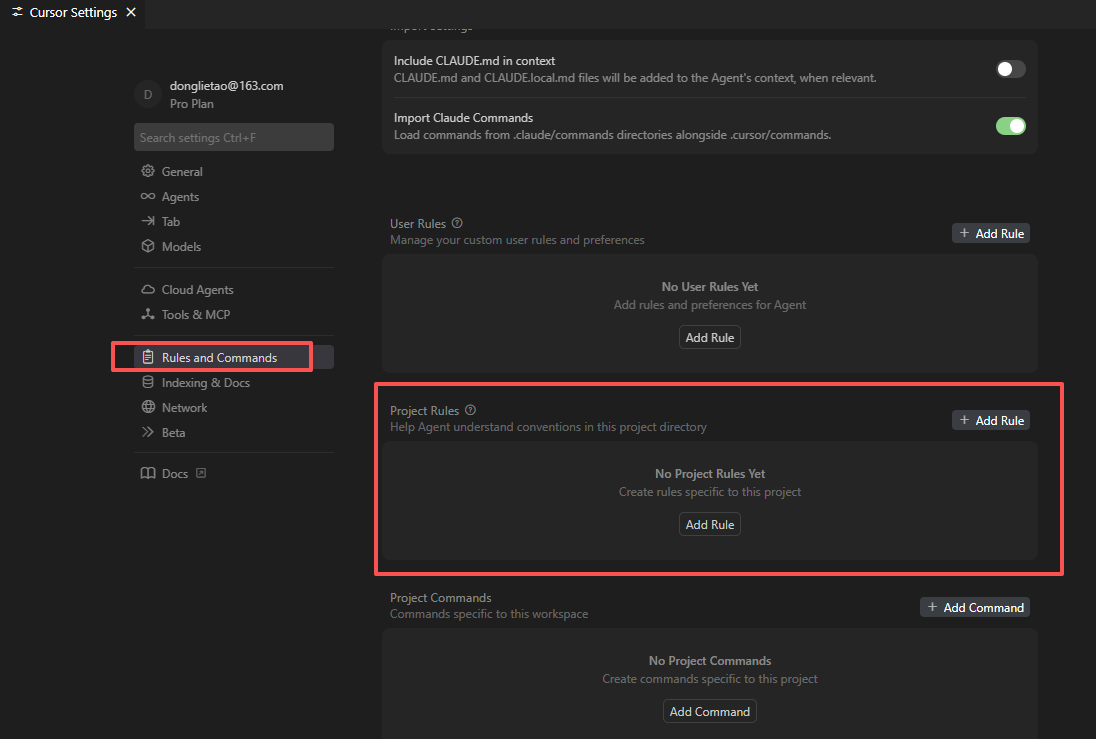Click the Network globe icon
The image size is (1096, 739).
(x=148, y=408)
